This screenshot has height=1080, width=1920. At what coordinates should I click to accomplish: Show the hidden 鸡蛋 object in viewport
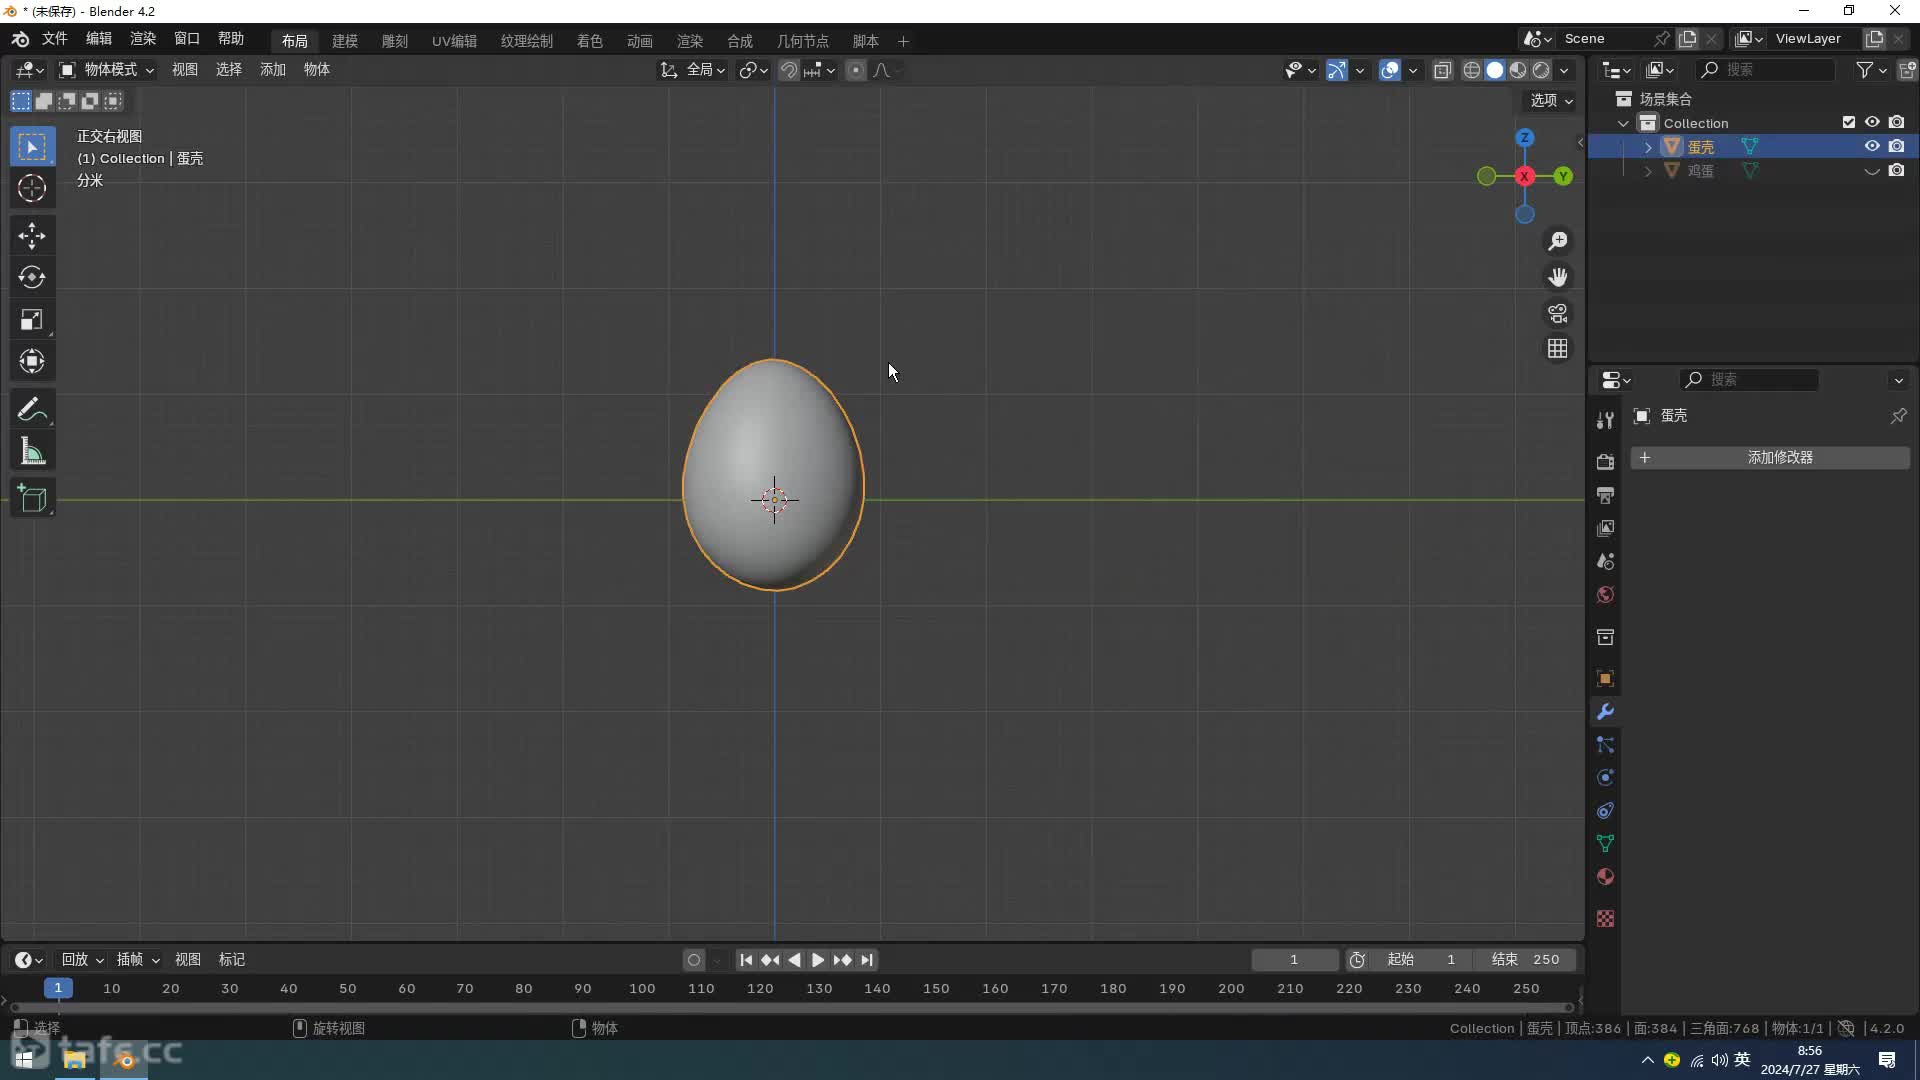(x=1872, y=171)
